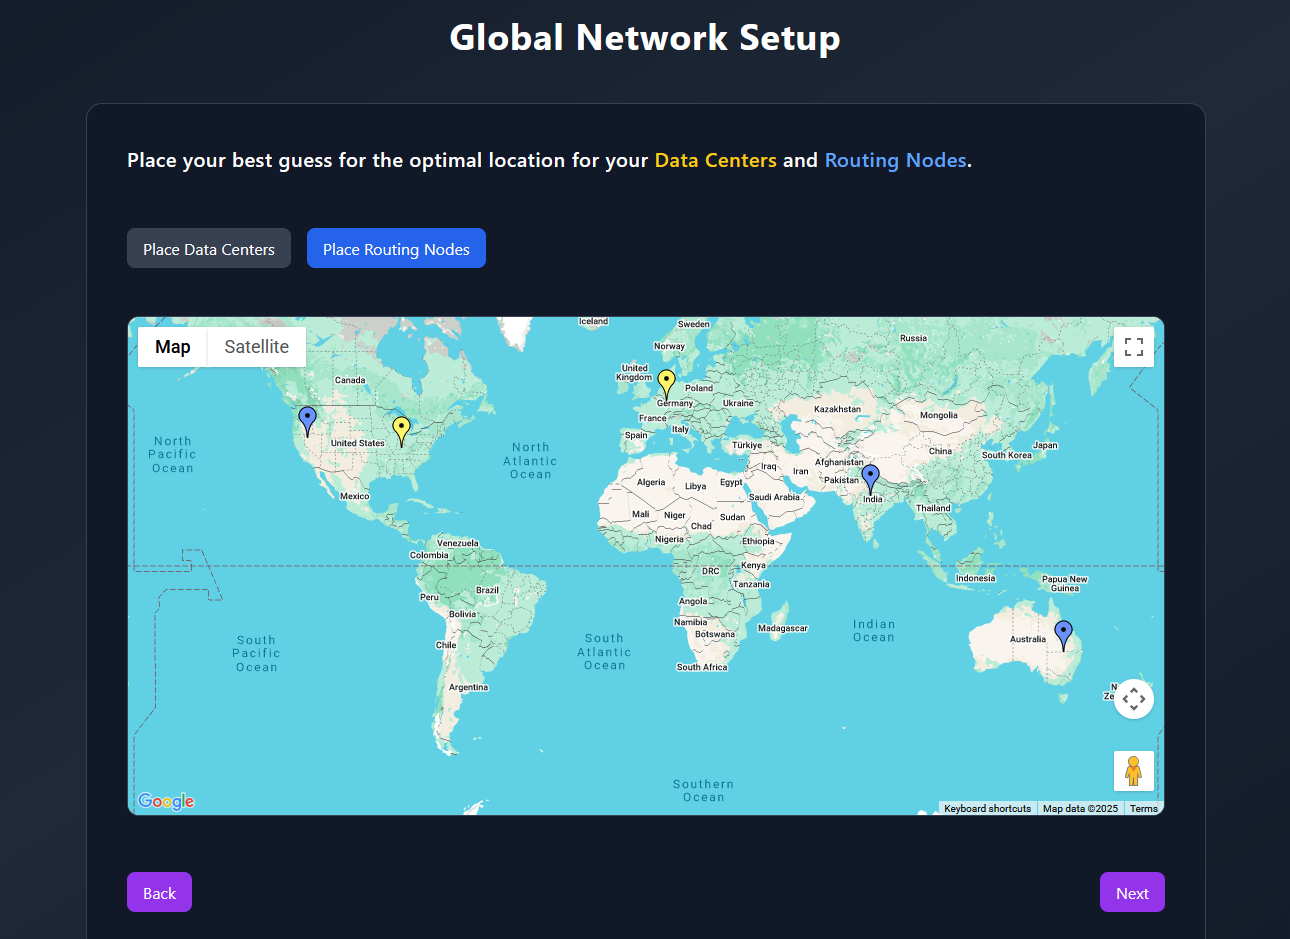This screenshot has width=1290, height=939.
Task: Click the North Atlantic Ocean label
Action: pyautogui.click(x=530, y=461)
